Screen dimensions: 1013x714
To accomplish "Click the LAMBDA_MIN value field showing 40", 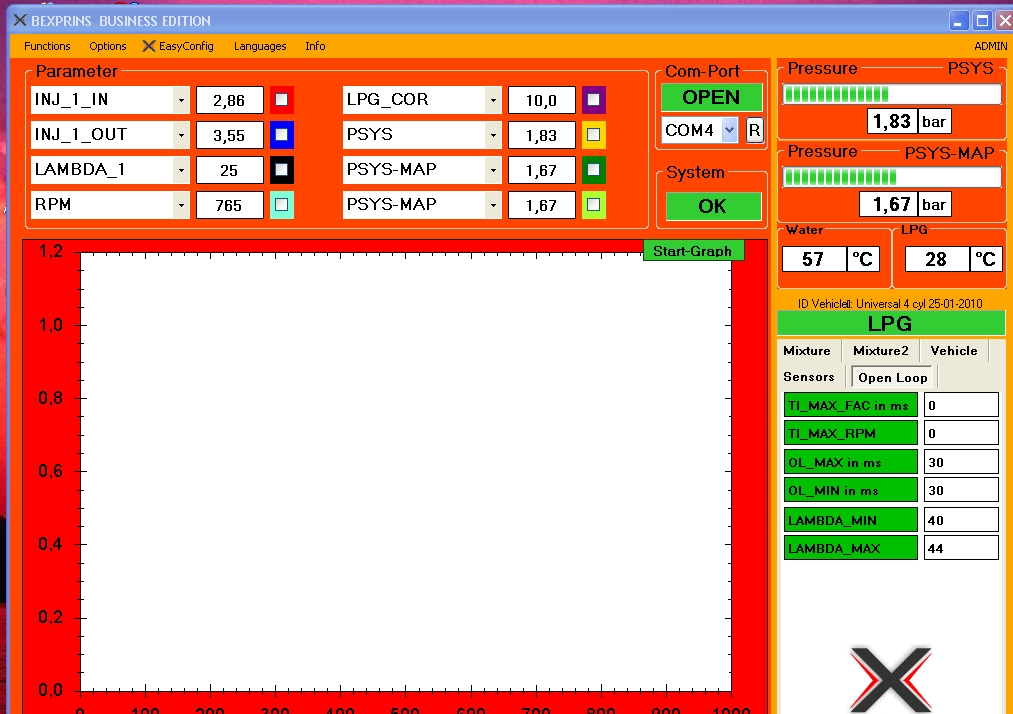I will coord(961,520).
